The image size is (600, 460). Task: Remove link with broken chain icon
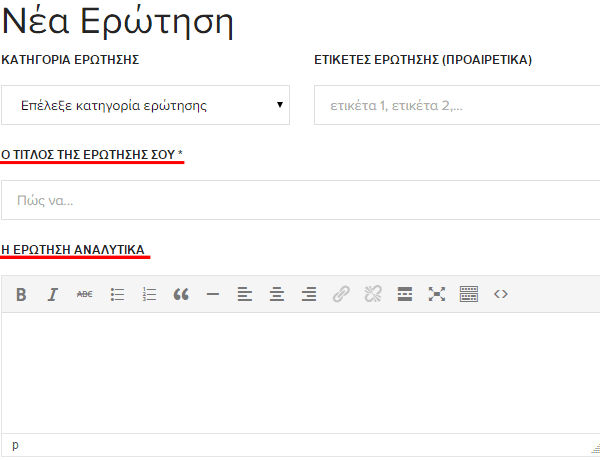tap(373, 294)
